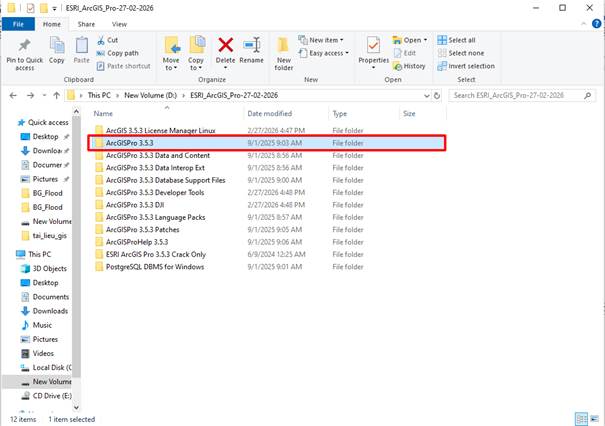
Task: Click the Pin to Quick access icon
Action: pyautogui.click(x=22, y=47)
